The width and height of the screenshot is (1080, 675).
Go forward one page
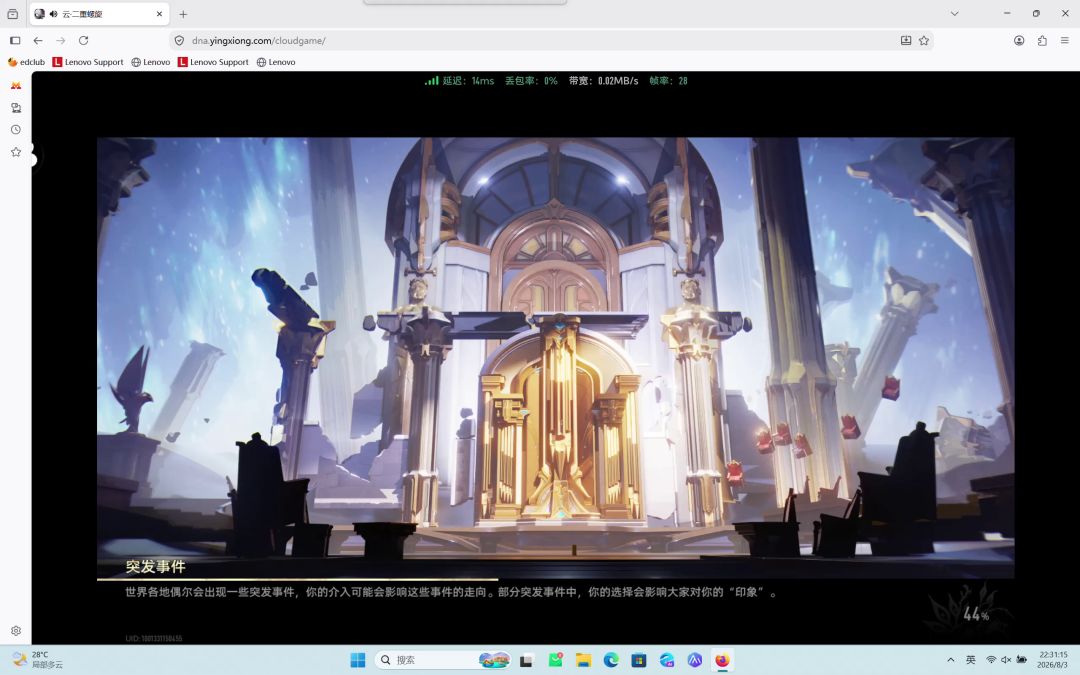61,41
